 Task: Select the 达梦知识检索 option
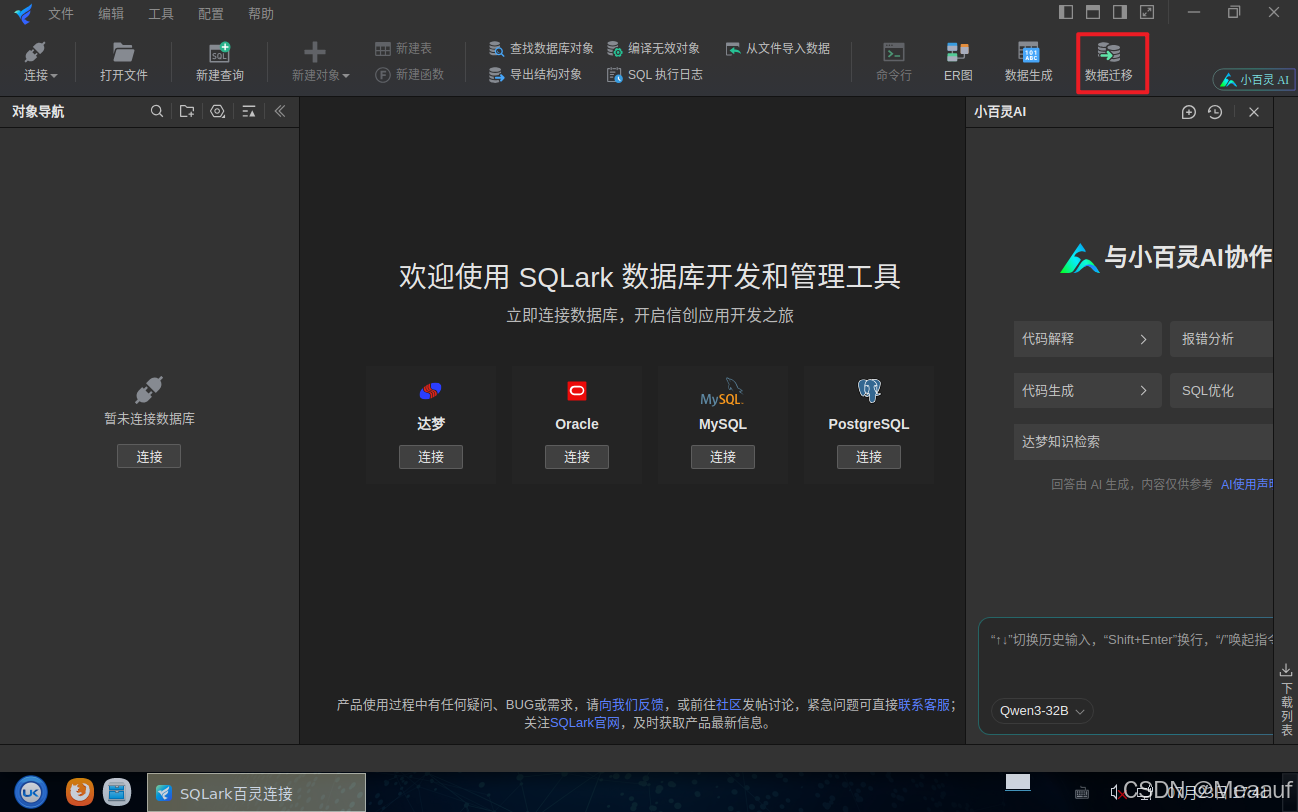pos(1143,442)
